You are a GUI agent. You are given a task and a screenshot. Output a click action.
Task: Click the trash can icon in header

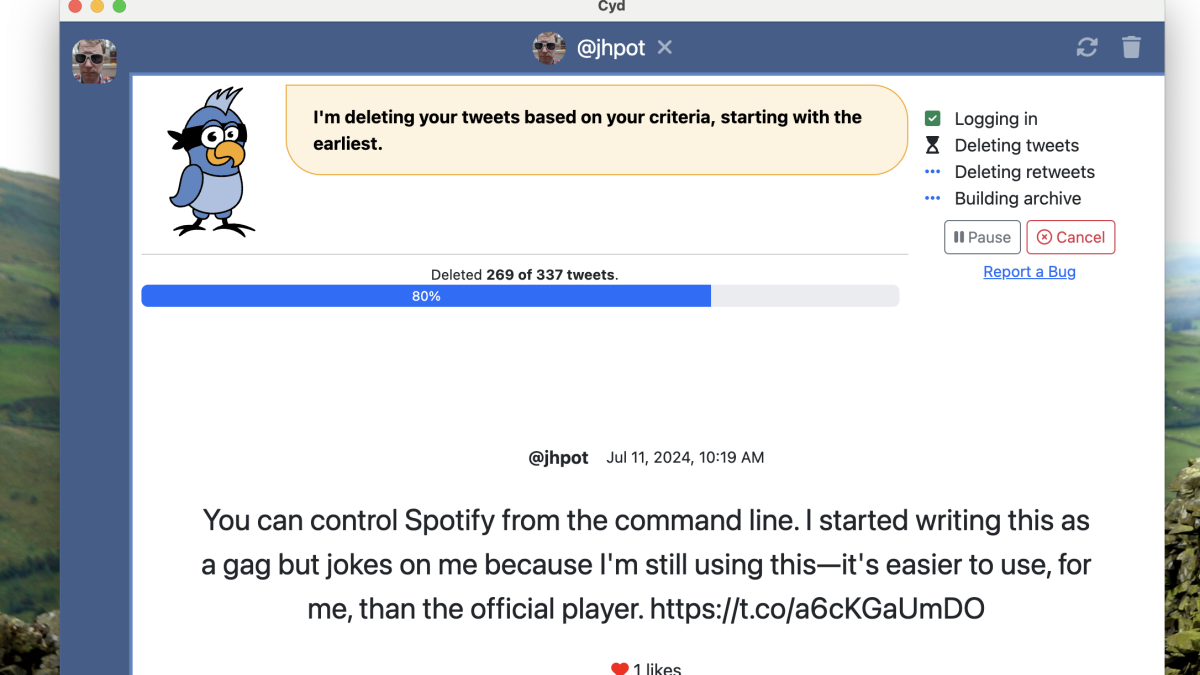click(x=1131, y=47)
